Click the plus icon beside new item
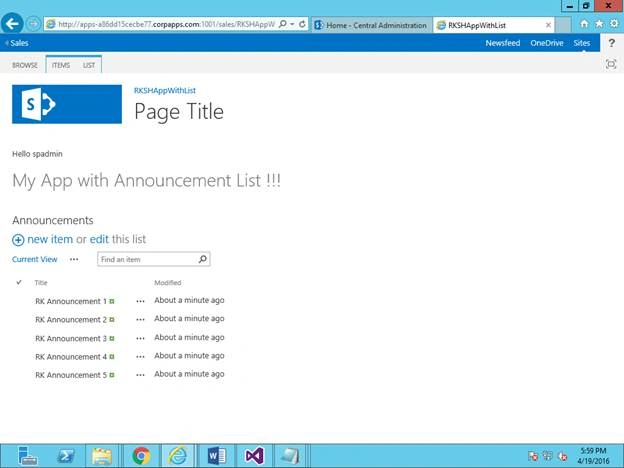Viewport: 624px width, 468px height. pyautogui.click(x=18, y=240)
